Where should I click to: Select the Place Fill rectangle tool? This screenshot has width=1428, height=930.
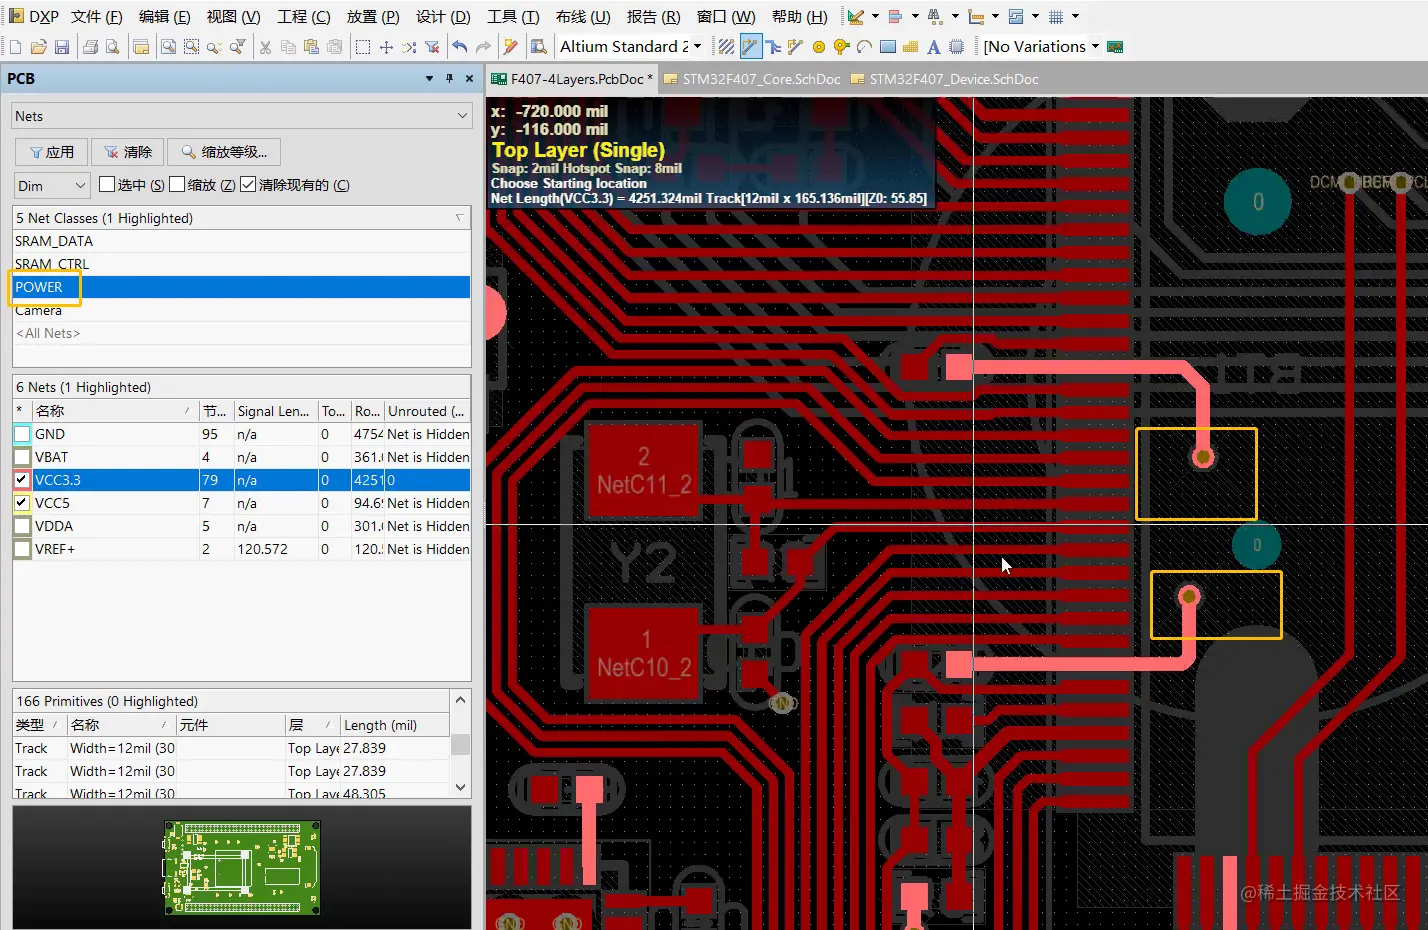click(887, 47)
